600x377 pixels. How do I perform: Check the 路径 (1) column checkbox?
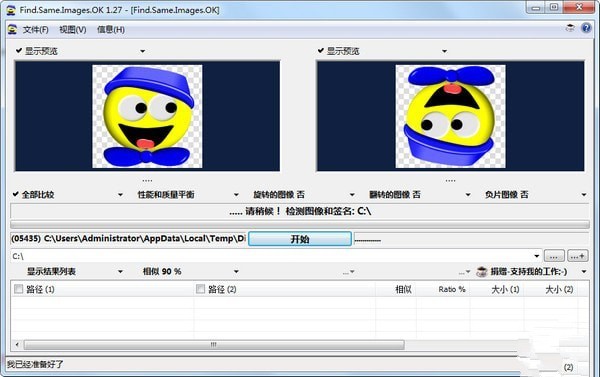[18, 289]
